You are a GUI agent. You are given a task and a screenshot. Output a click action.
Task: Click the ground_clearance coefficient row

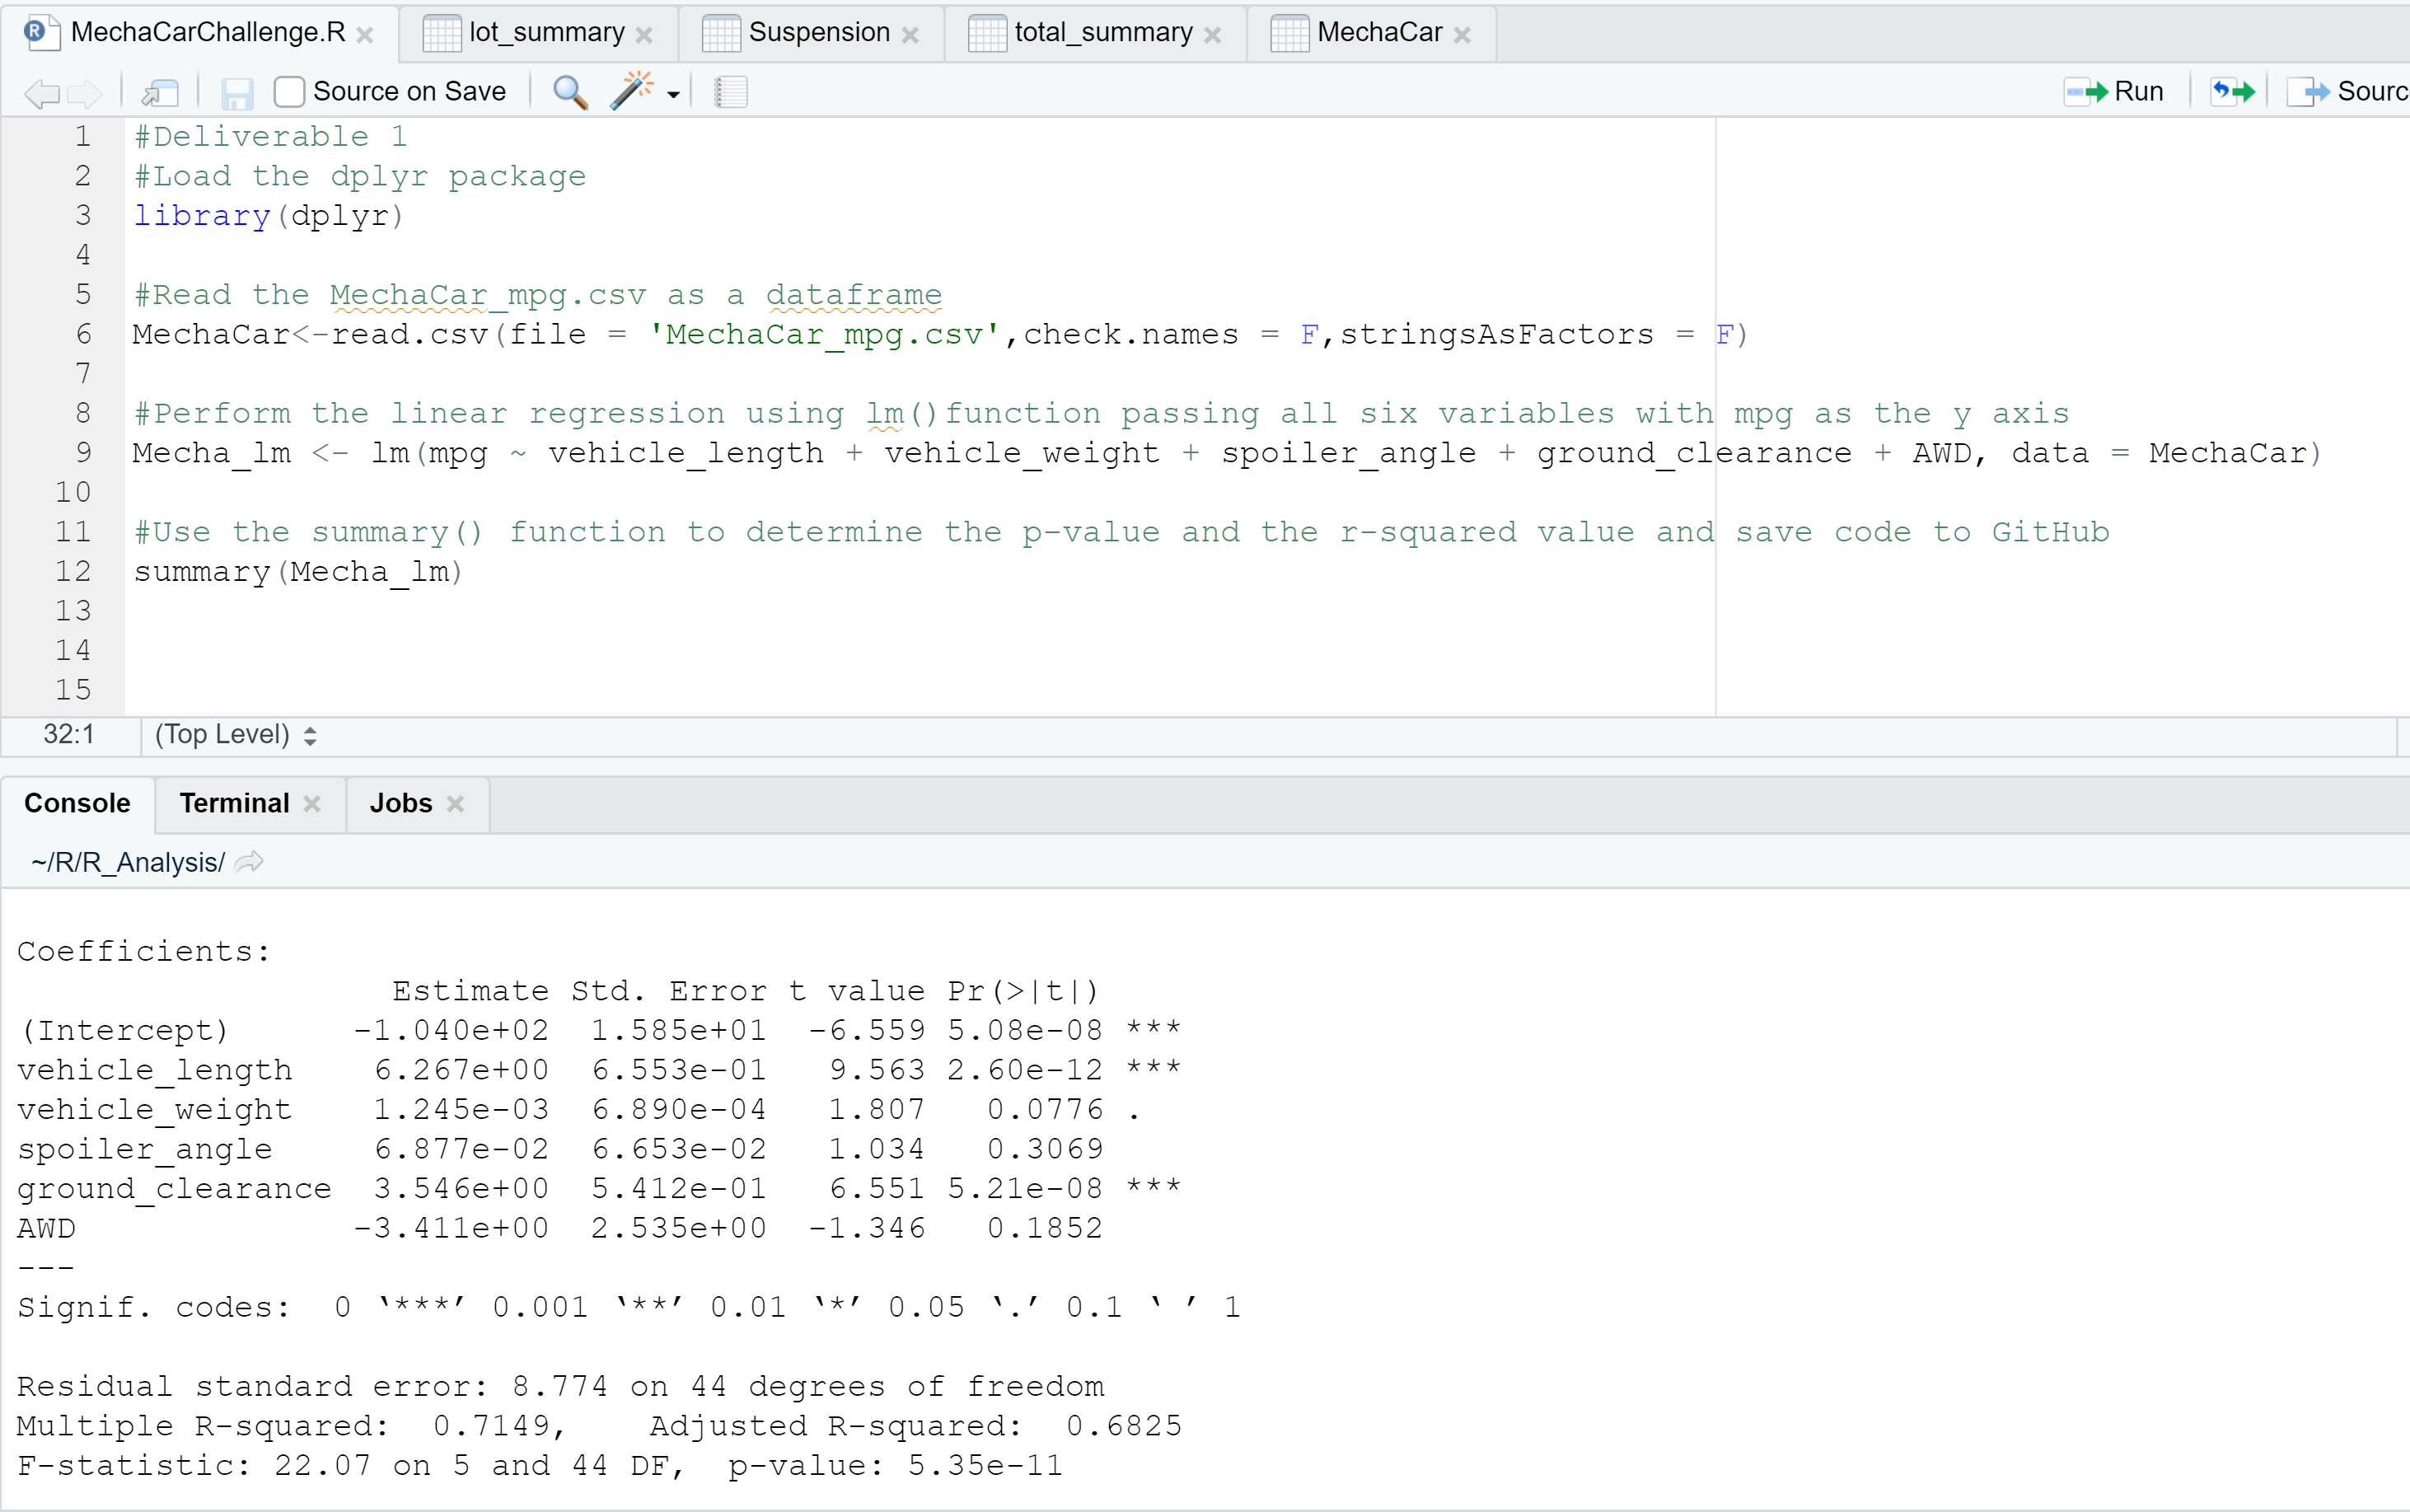click(599, 1188)
